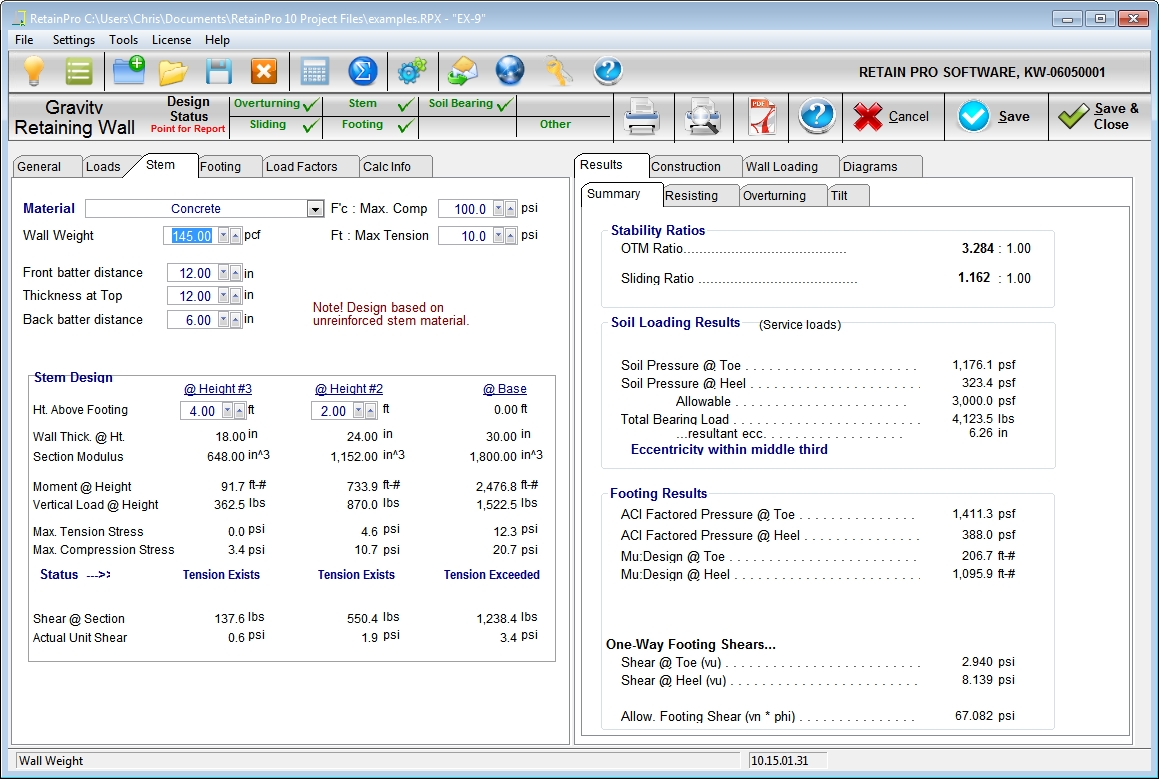Viewport: 1159px width, 779px height.
Task: Expand the Material dropdown showing Concrete
Action: (x=315, y=209)
